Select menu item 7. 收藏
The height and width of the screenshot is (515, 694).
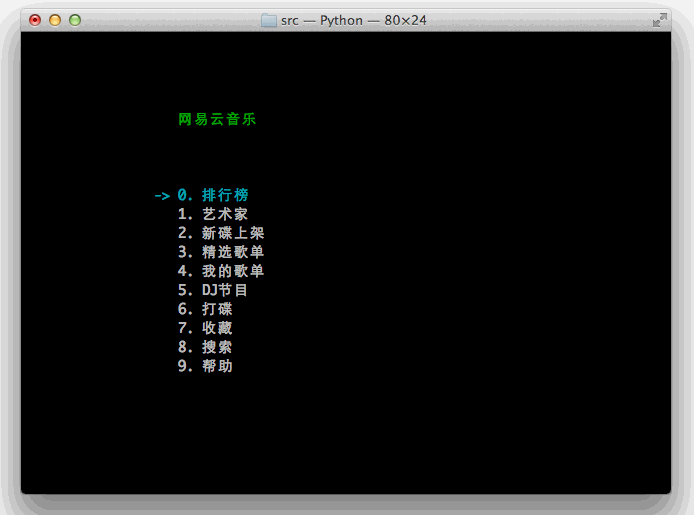[205, 328]
